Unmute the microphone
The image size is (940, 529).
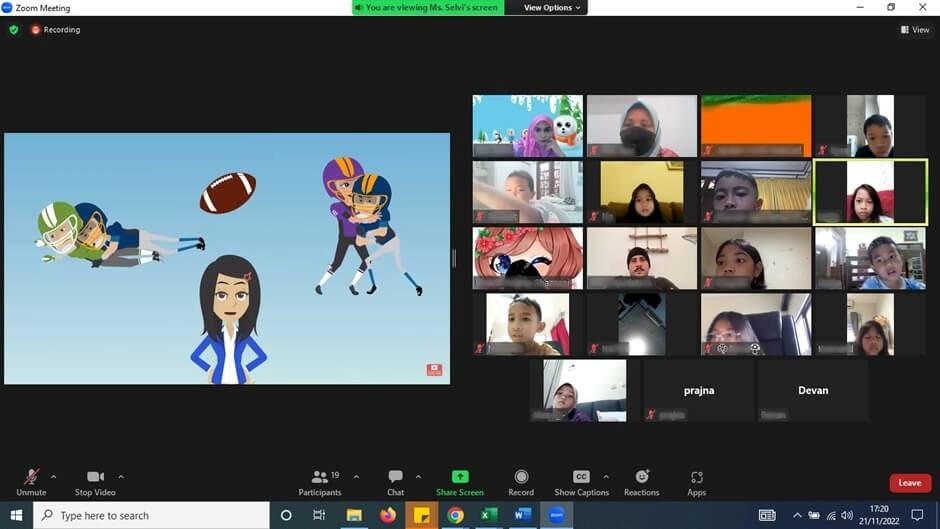[31, 481]
